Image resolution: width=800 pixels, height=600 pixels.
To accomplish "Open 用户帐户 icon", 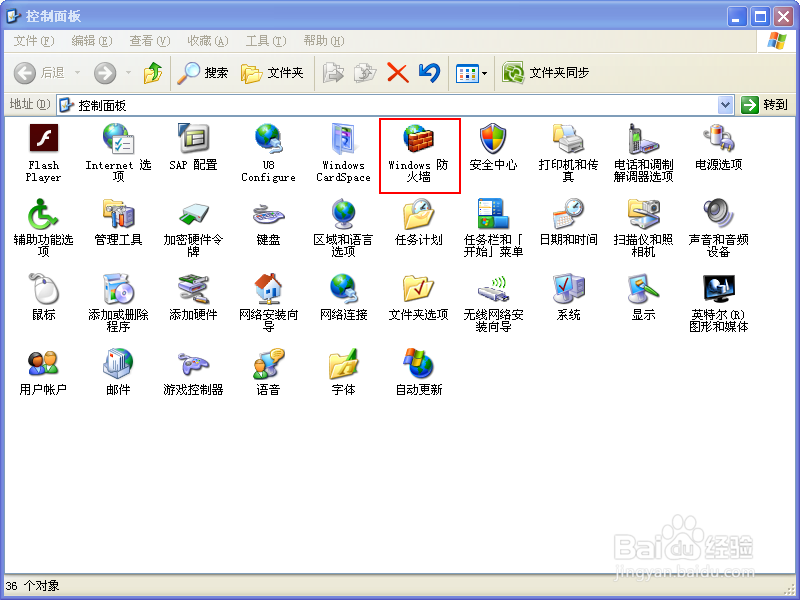I will pyautogui.click(x=43, y=372).
